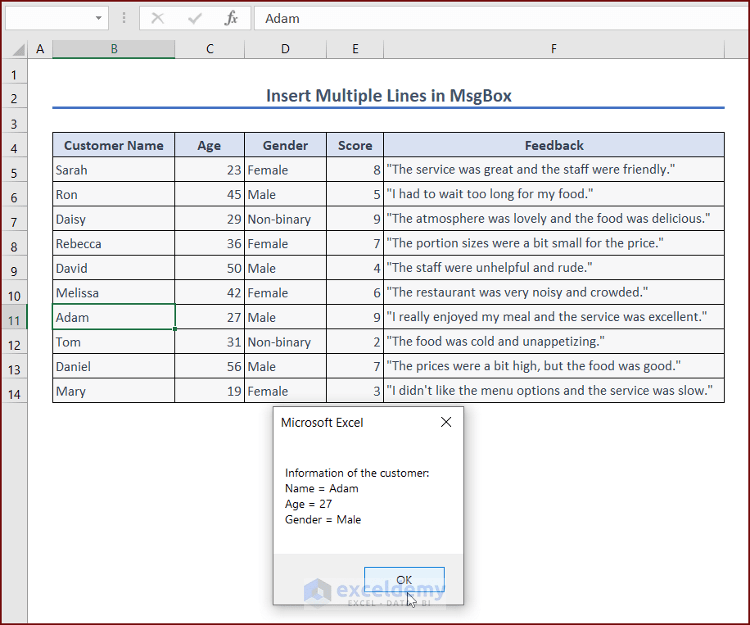Viewport: 750px width, 625px height.
Task: Select the cell containing Ron
Action: click(114, 194)
